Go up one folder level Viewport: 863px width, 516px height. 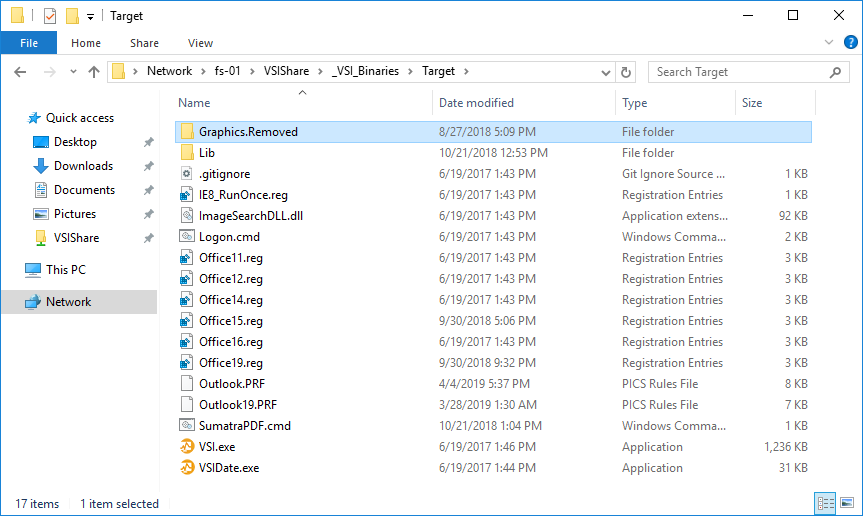pyautogui.click(x=94, y=72)
